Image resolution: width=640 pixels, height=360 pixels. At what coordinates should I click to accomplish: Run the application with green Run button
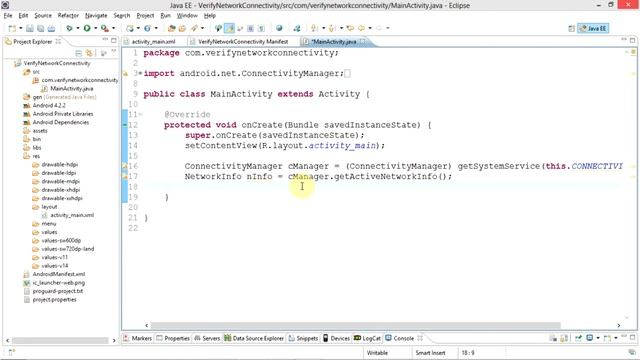coord(87,28)
